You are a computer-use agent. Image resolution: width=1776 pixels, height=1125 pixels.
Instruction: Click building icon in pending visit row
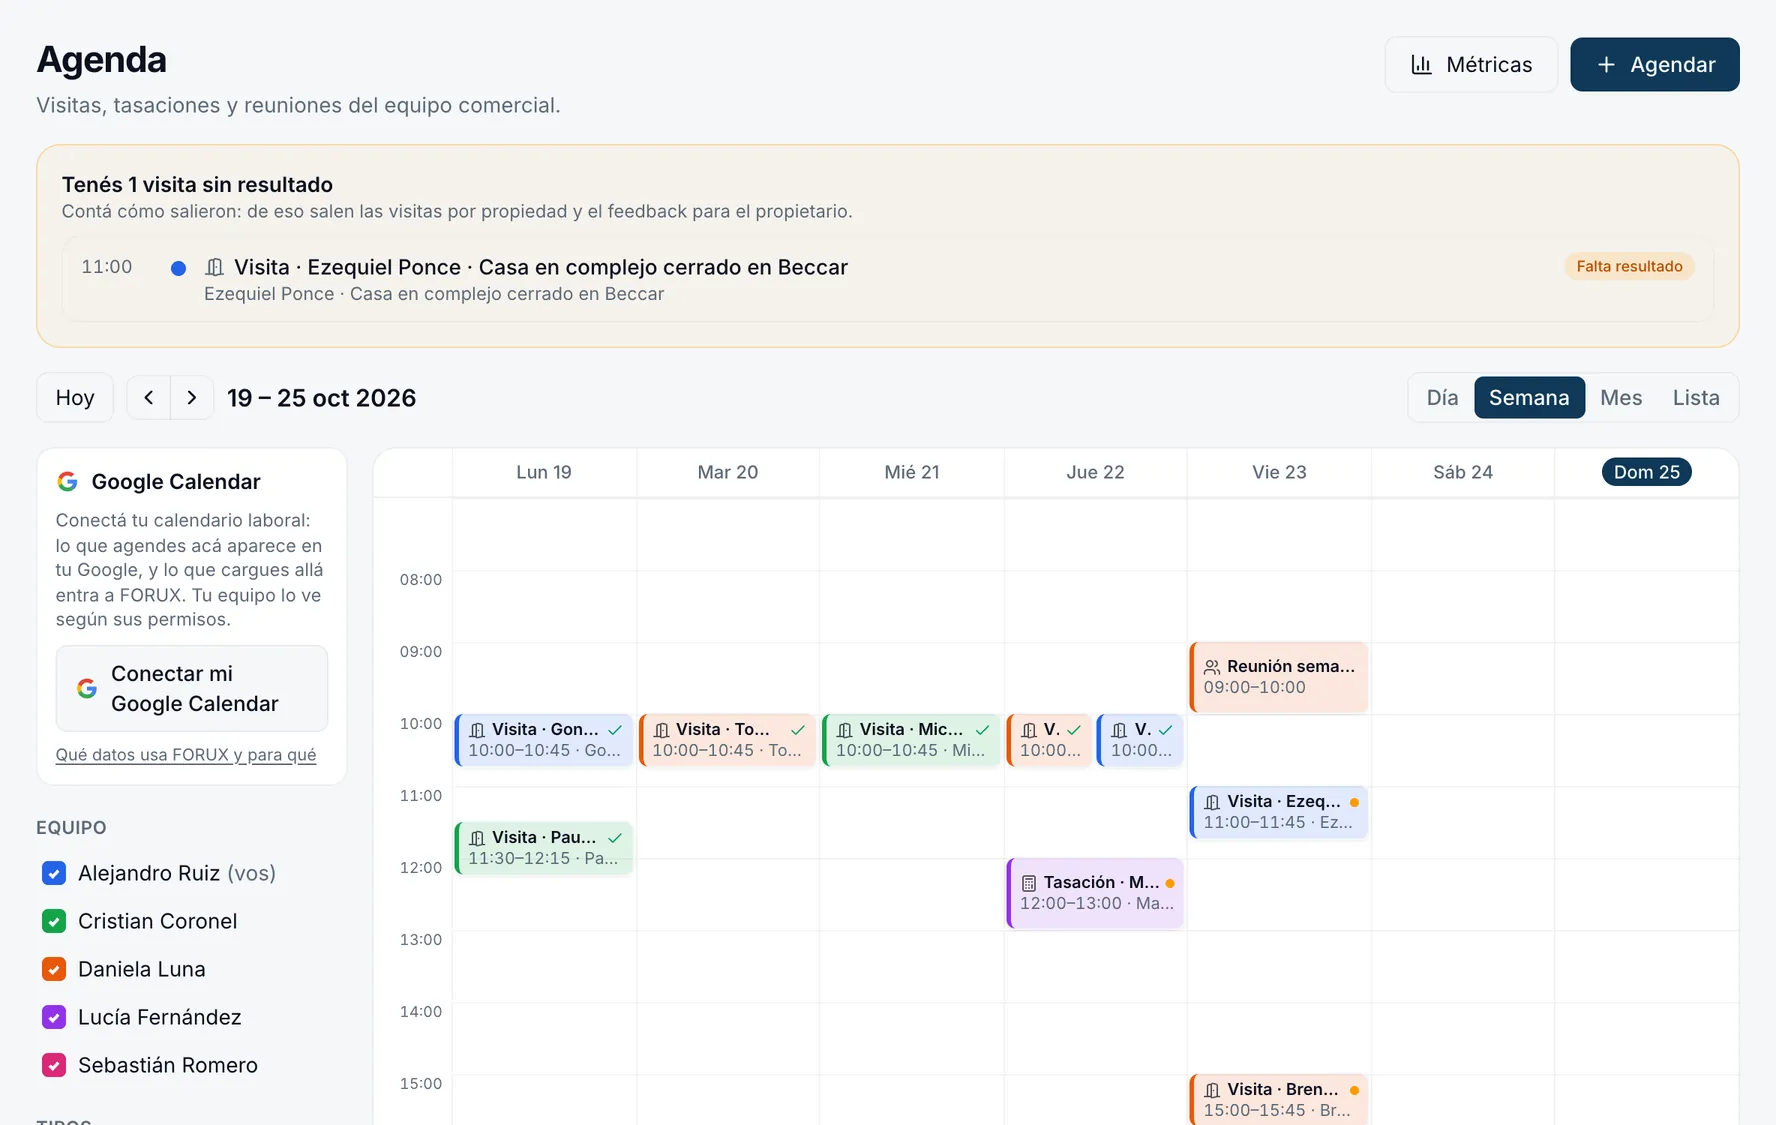click(x=214, y=267)
